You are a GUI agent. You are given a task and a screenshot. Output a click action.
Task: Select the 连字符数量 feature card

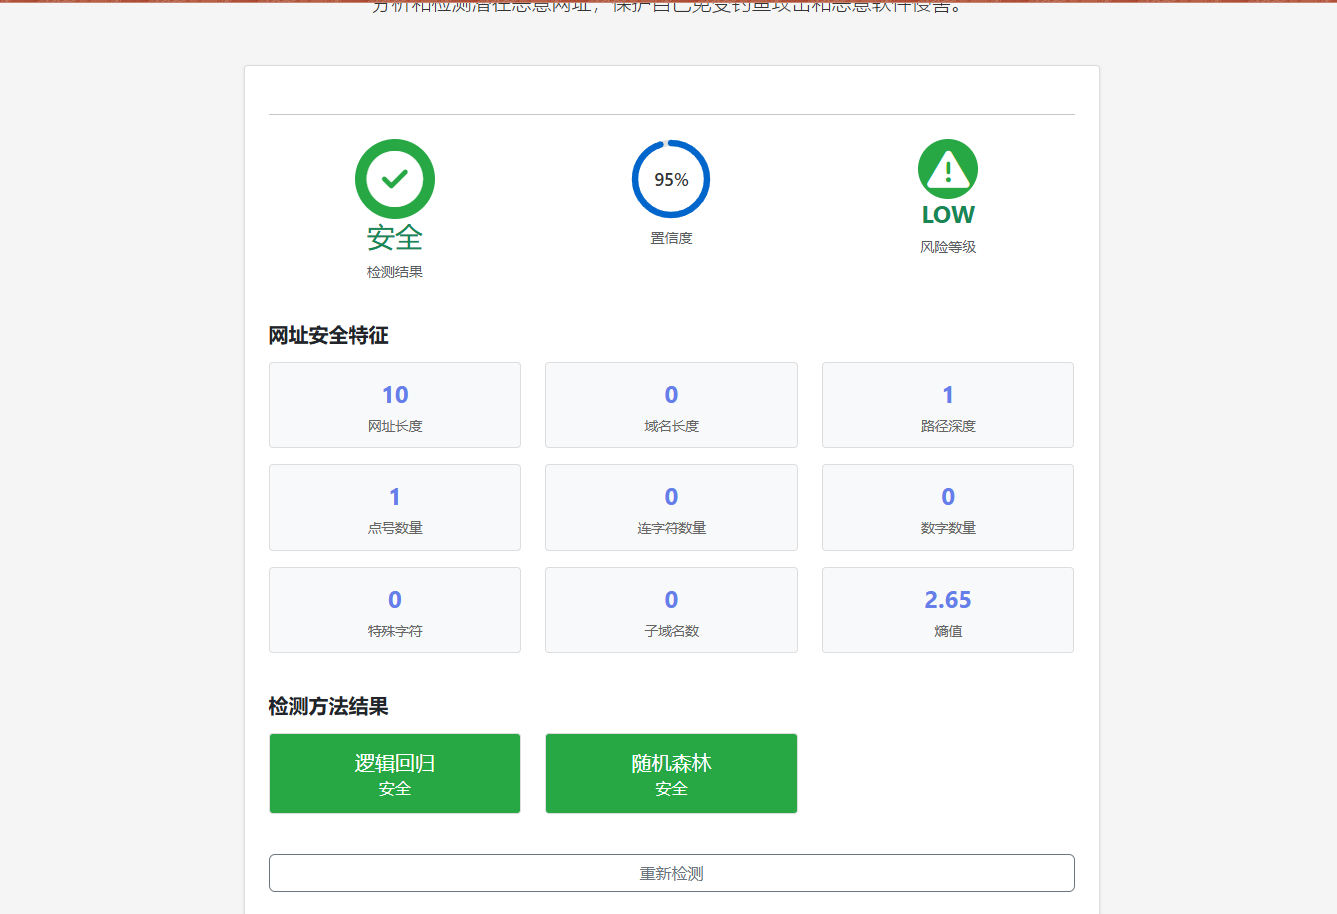click(671, 507)
